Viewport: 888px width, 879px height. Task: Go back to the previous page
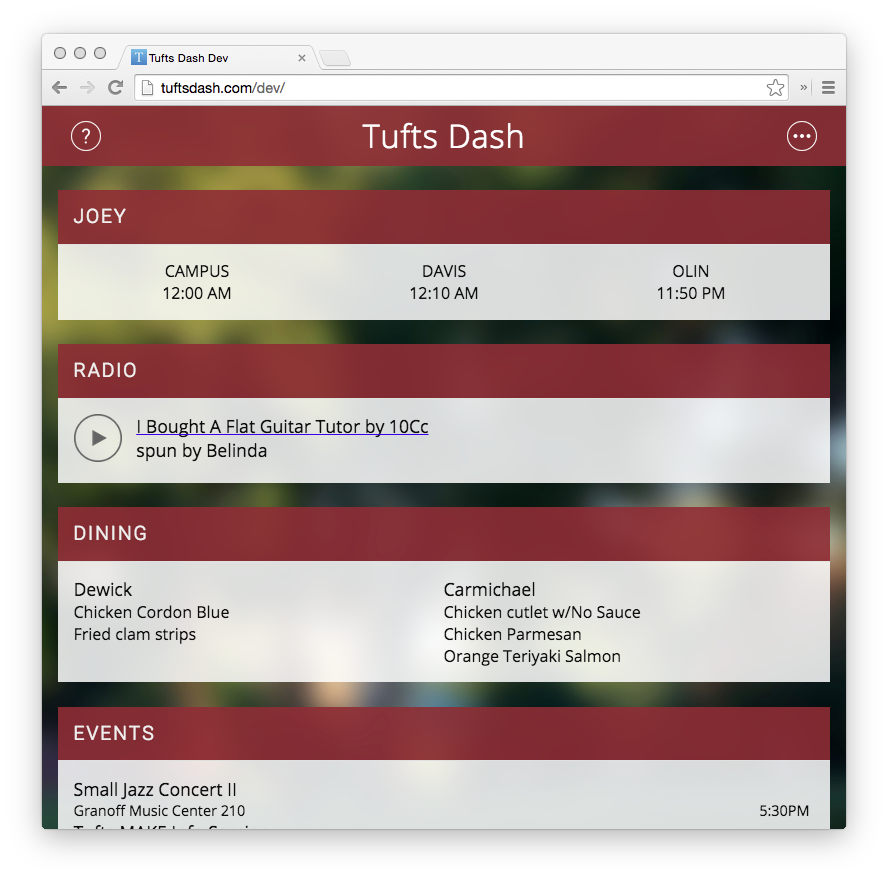pyautogui.click(x=59, y=87)
